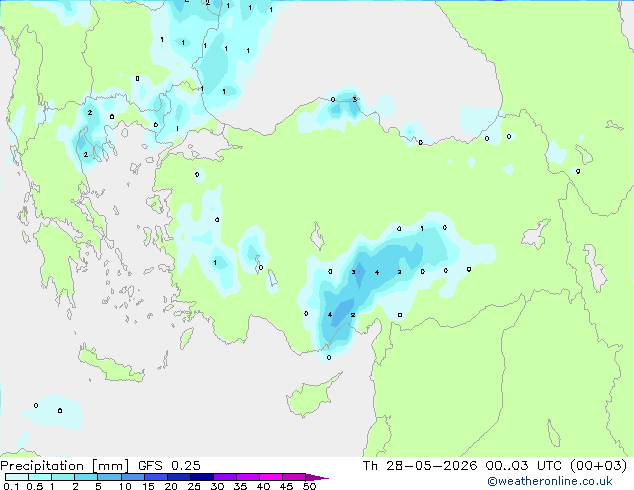This screenshot has height=490, width=634.
Task: Click the 'GFS 0.25' model label
Action: 169,466
